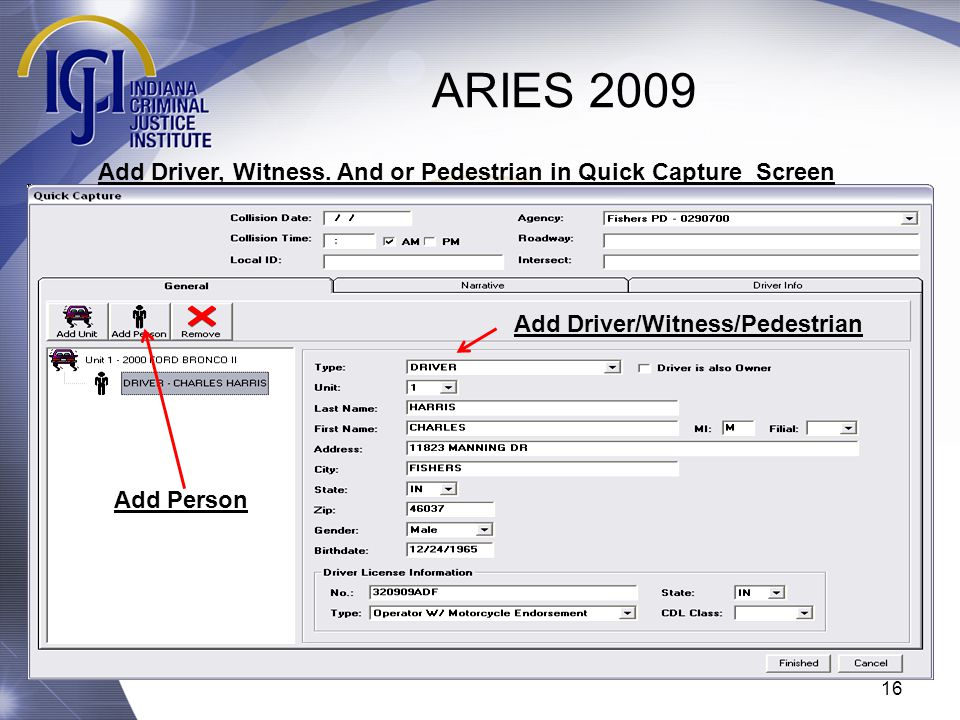Click the red X Remove icon
Screen dimensions: 960x720
201,317
